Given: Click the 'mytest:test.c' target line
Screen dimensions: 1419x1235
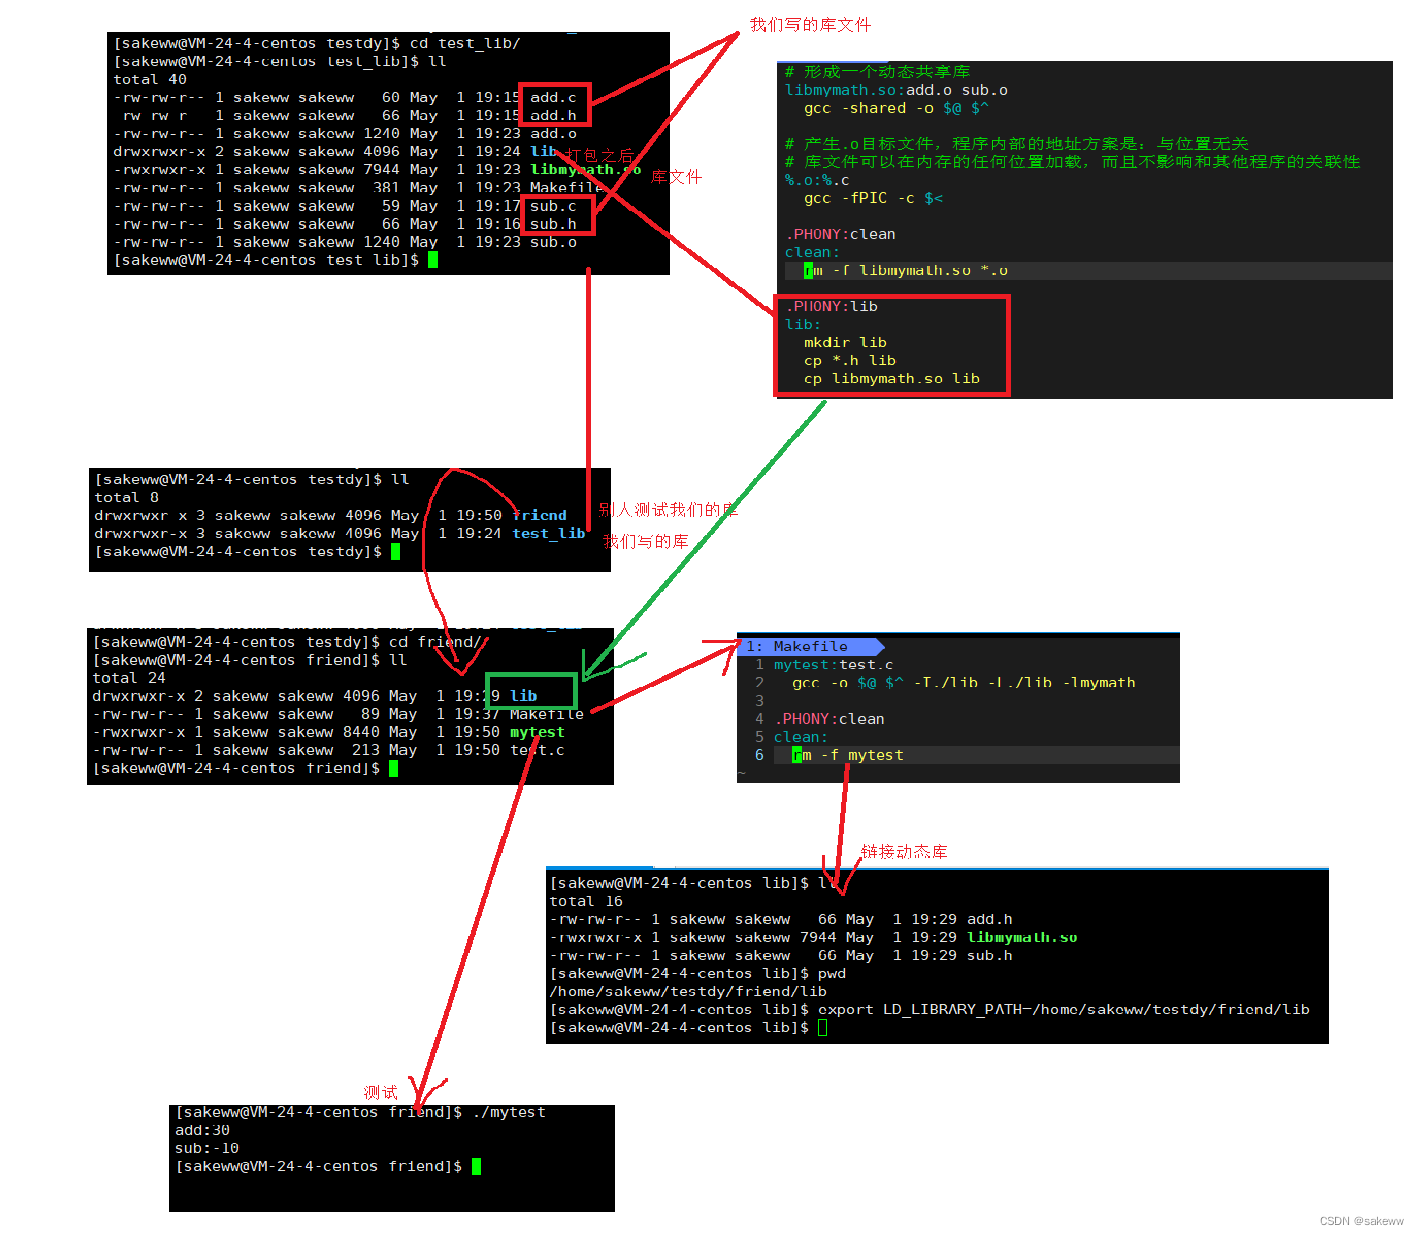Looking at the screenshot, I should tap(833, 664).
